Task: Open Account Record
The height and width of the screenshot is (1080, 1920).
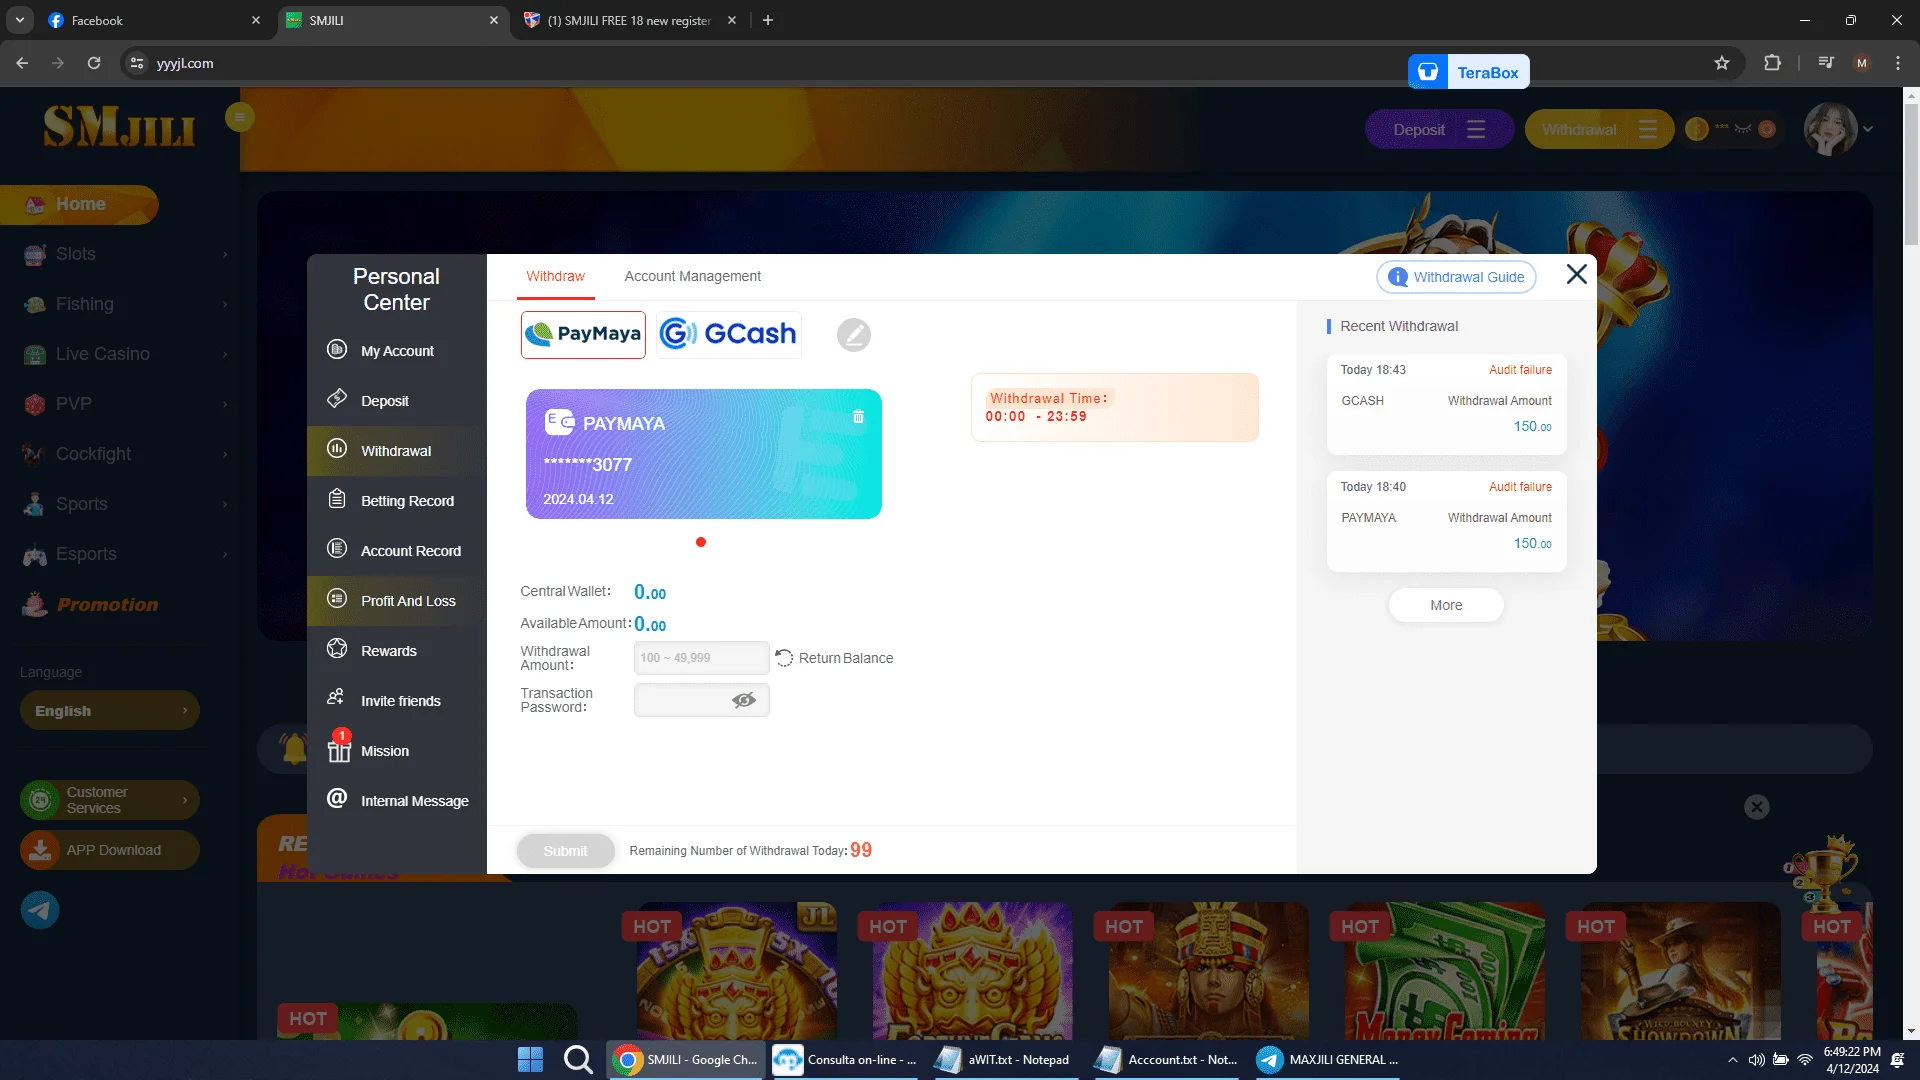Action: pos(397,551)
